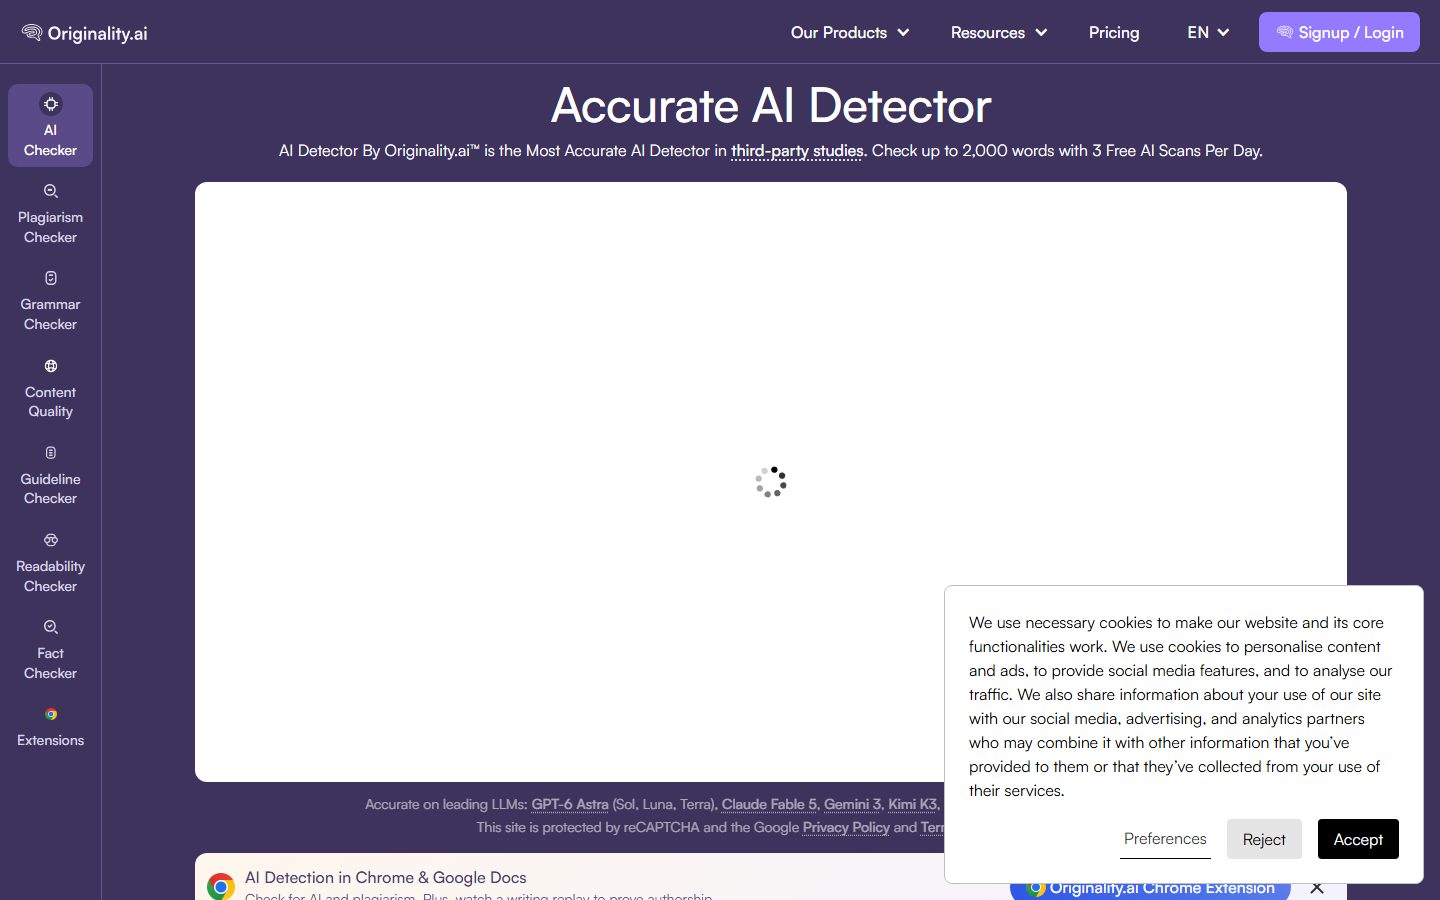This screenshot has height=900, width=1440.
Task: Follow the GPT-6 Astra link
Action: (x=570, y=804)
